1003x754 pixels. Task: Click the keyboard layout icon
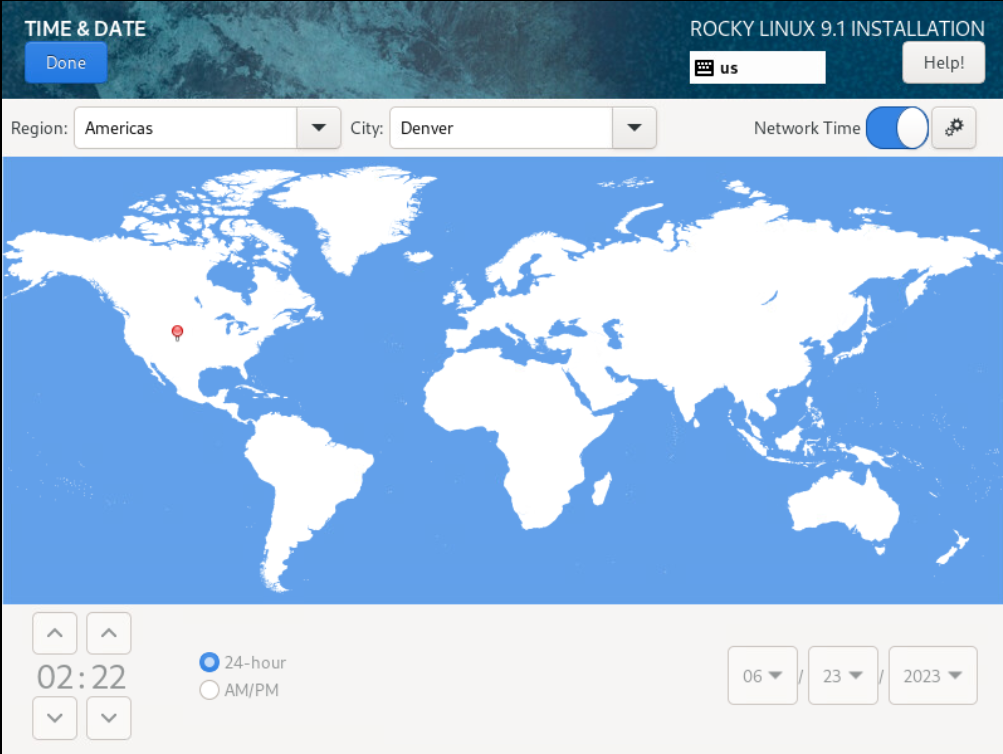click(x=704, y=68)
